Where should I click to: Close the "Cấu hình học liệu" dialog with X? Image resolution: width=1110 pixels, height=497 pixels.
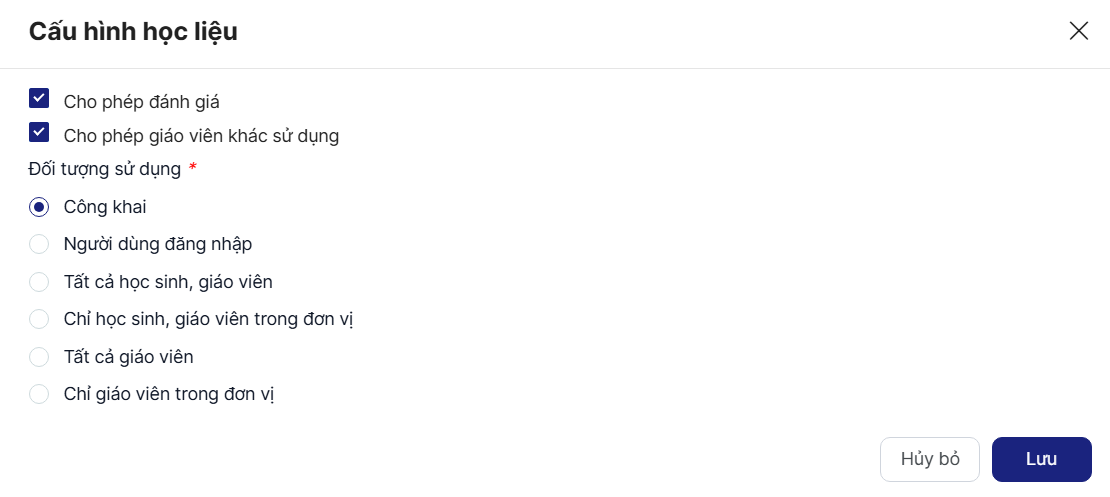click(1078, 31)
